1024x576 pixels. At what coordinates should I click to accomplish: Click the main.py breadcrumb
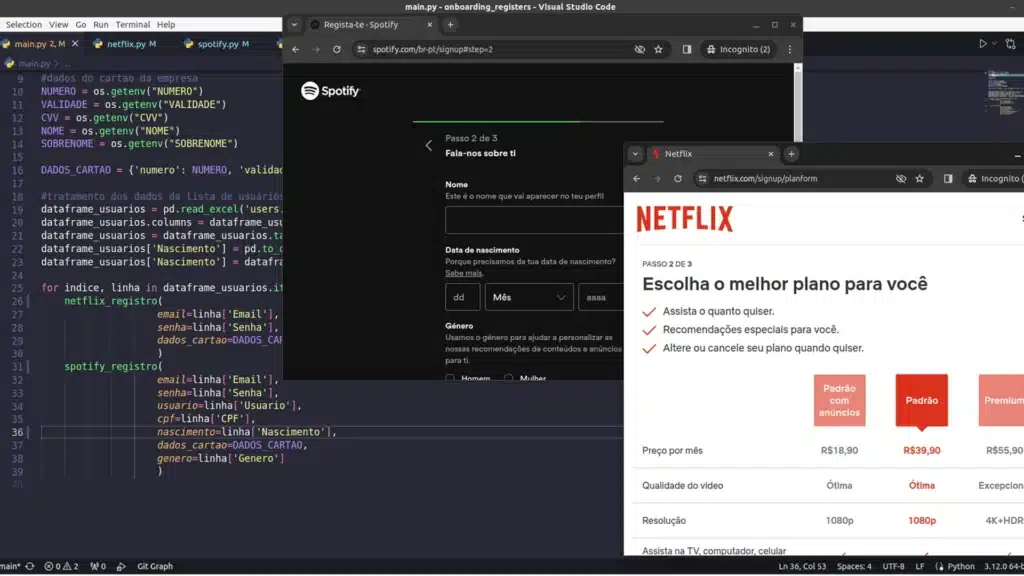tap(34, 63)
